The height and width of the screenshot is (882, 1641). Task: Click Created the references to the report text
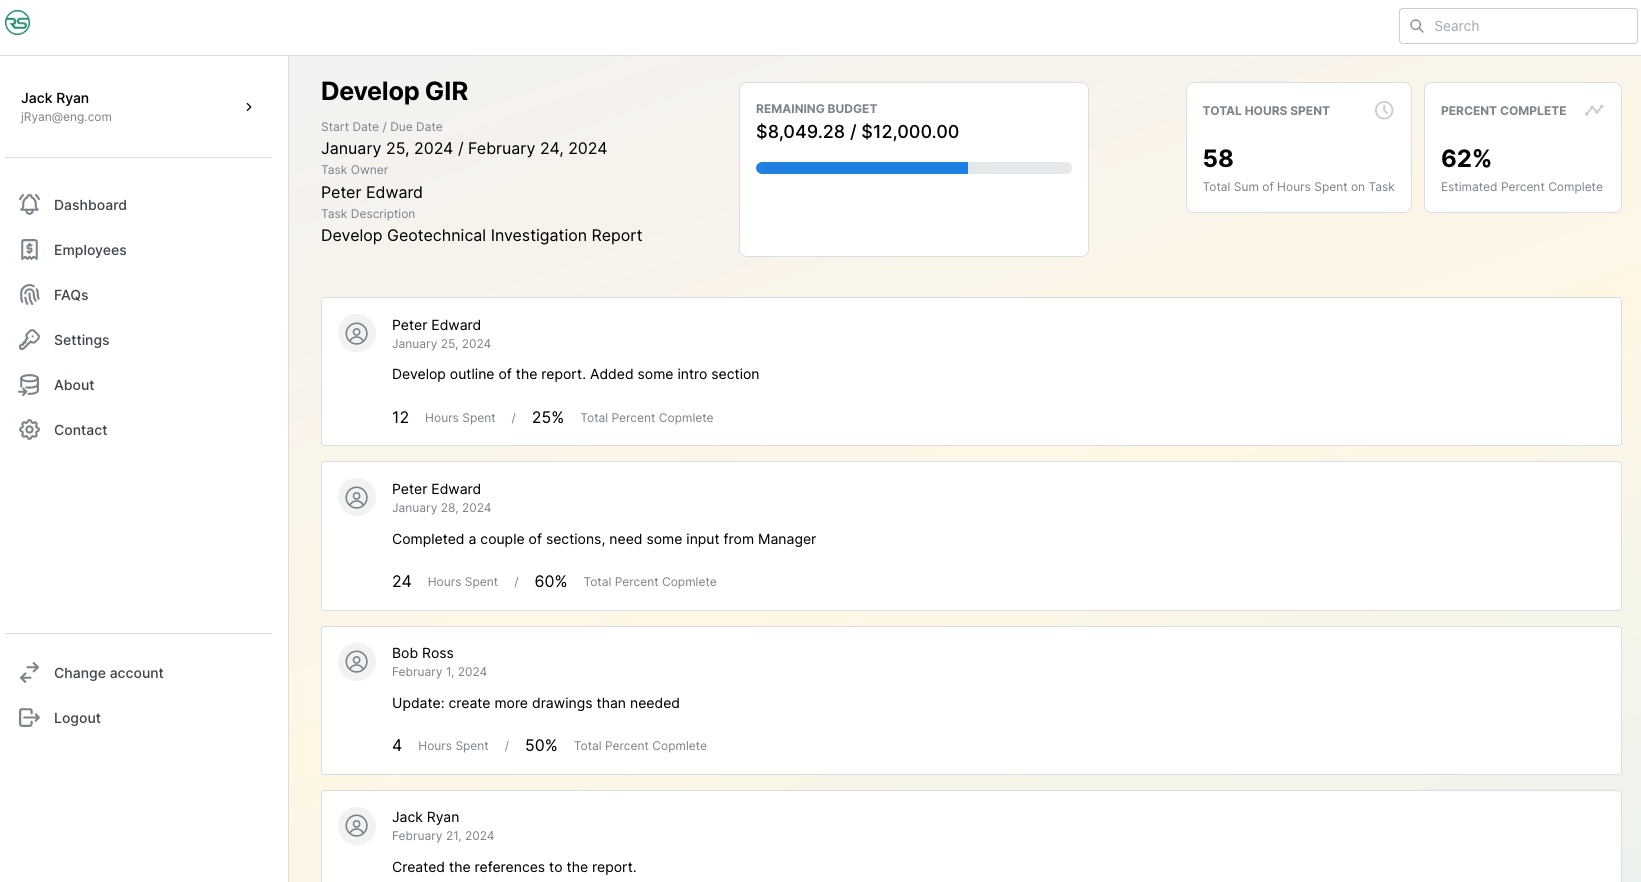(514, 867)
